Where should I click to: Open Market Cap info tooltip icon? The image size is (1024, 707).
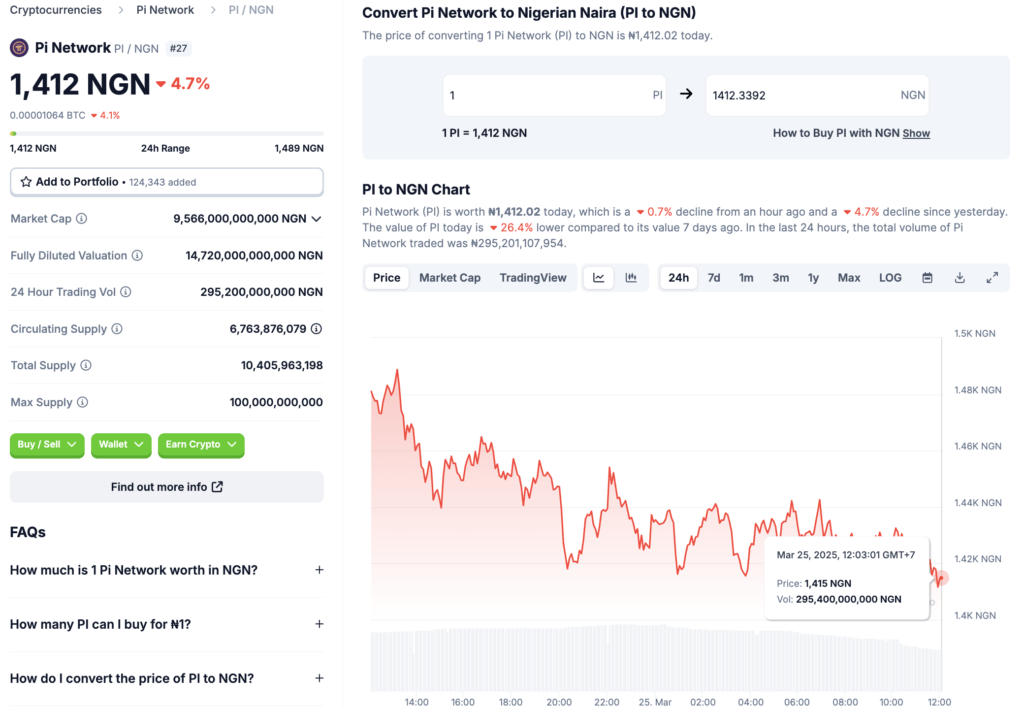pos(82,219)
